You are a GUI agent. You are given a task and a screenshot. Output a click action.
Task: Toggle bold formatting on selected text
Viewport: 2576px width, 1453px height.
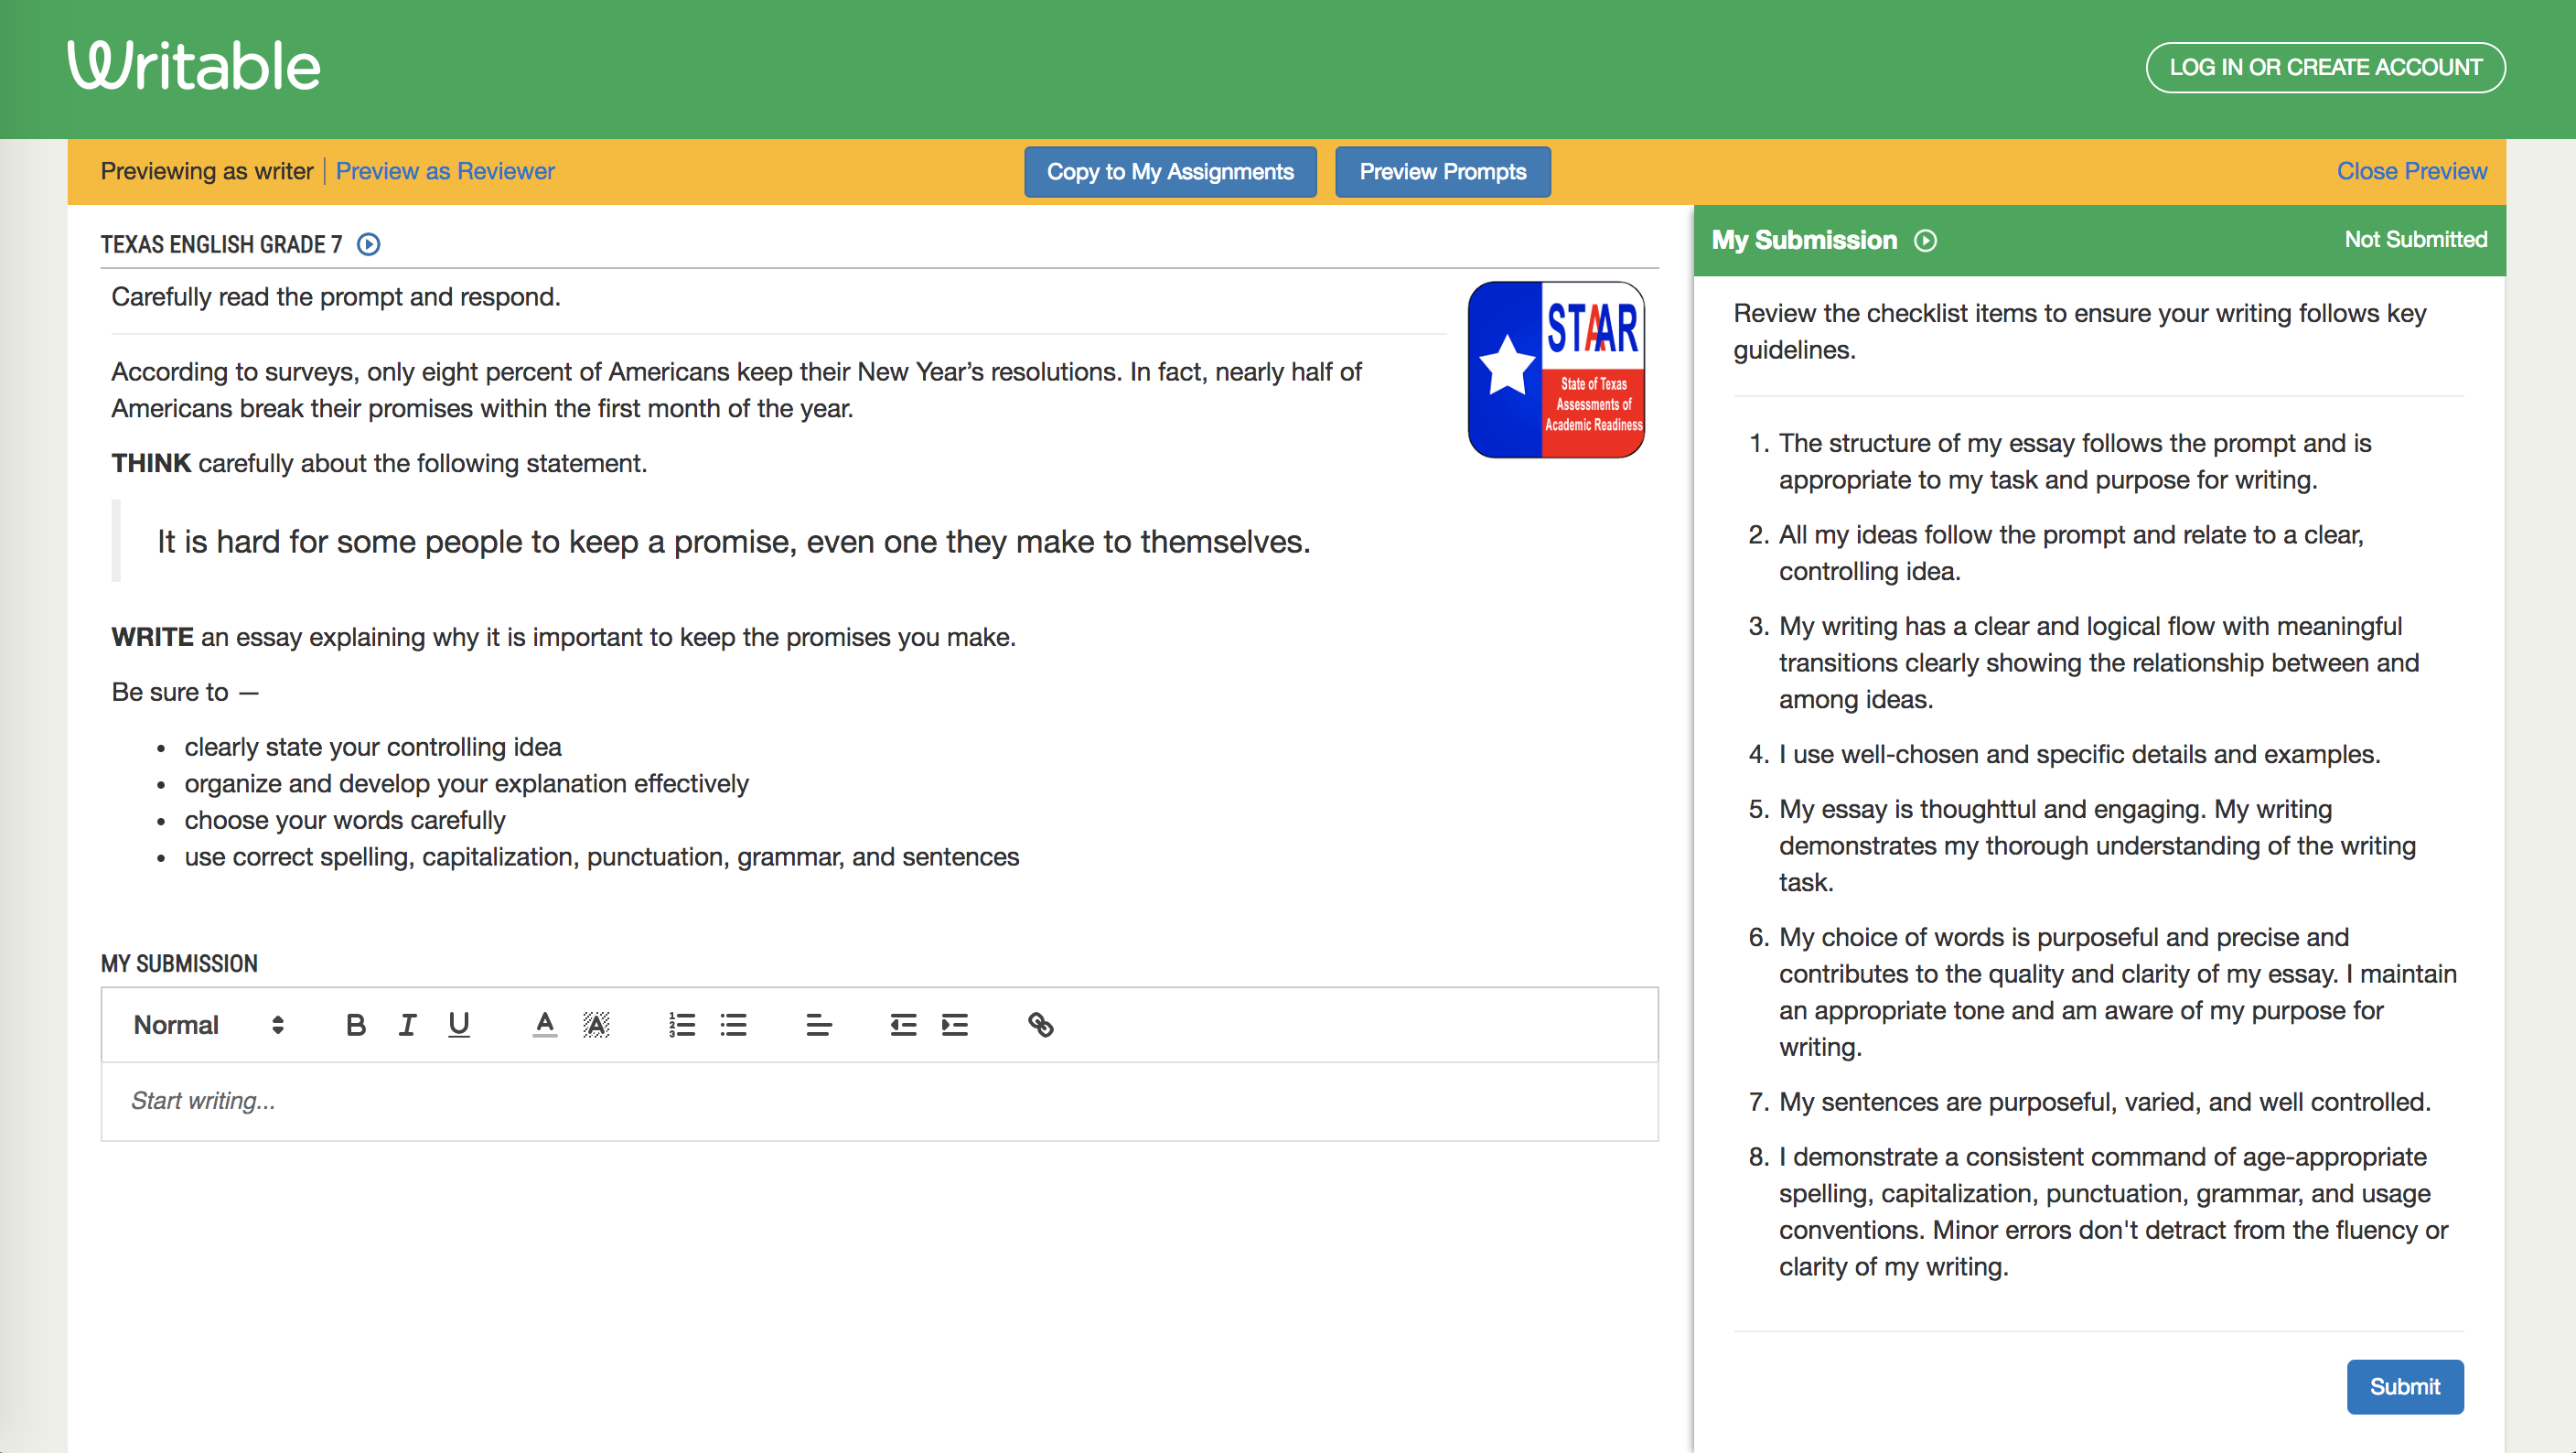click(354, 1023)
